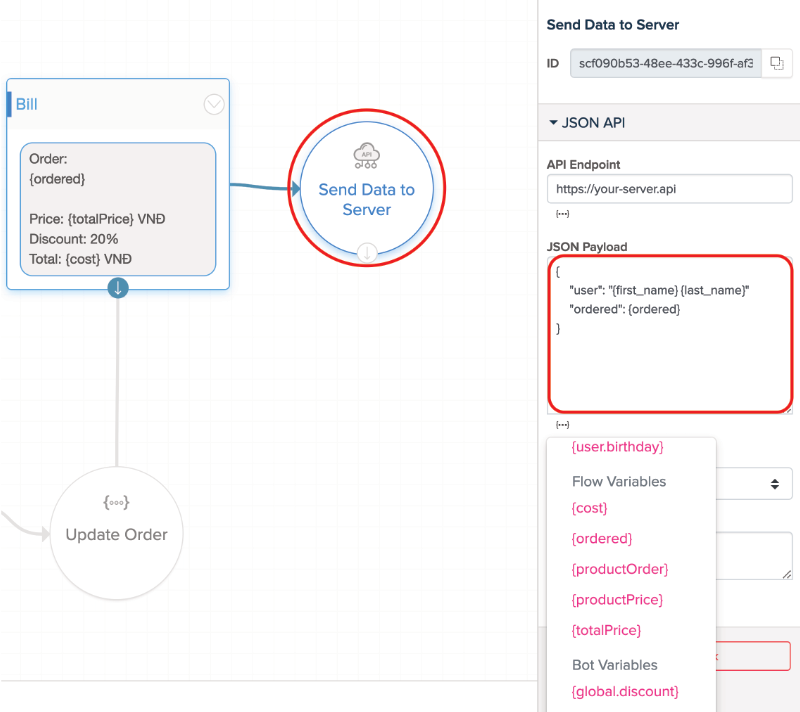Expand the Bill card options chevron
The height and width of the screenshot is (712, 800).
pyautogui.click(x=214, y=104)
